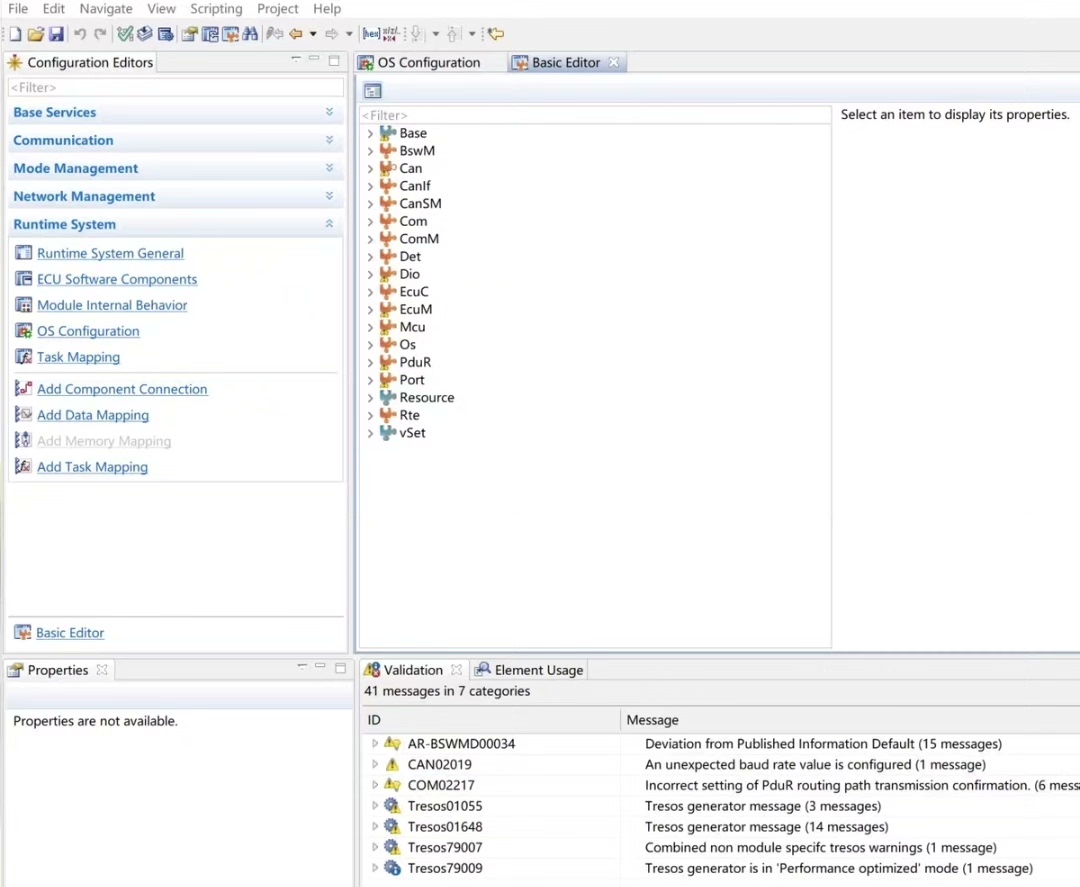Open Runtime System General link

pyautogui.click(x=110, y=253)
